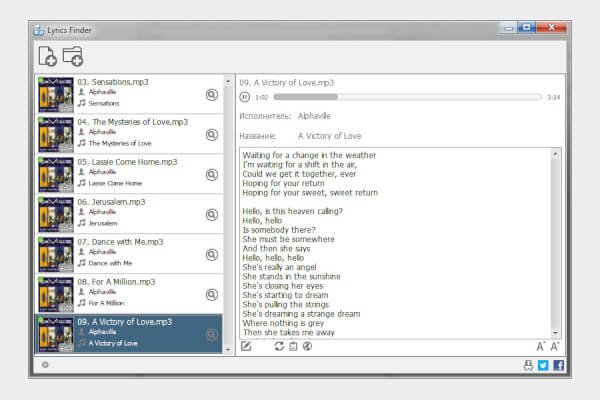The width and height of the screenshot is (600, 400).
Task: Click lyric line 'Waiting for a change in the weather'
Action: pos(309,155)
